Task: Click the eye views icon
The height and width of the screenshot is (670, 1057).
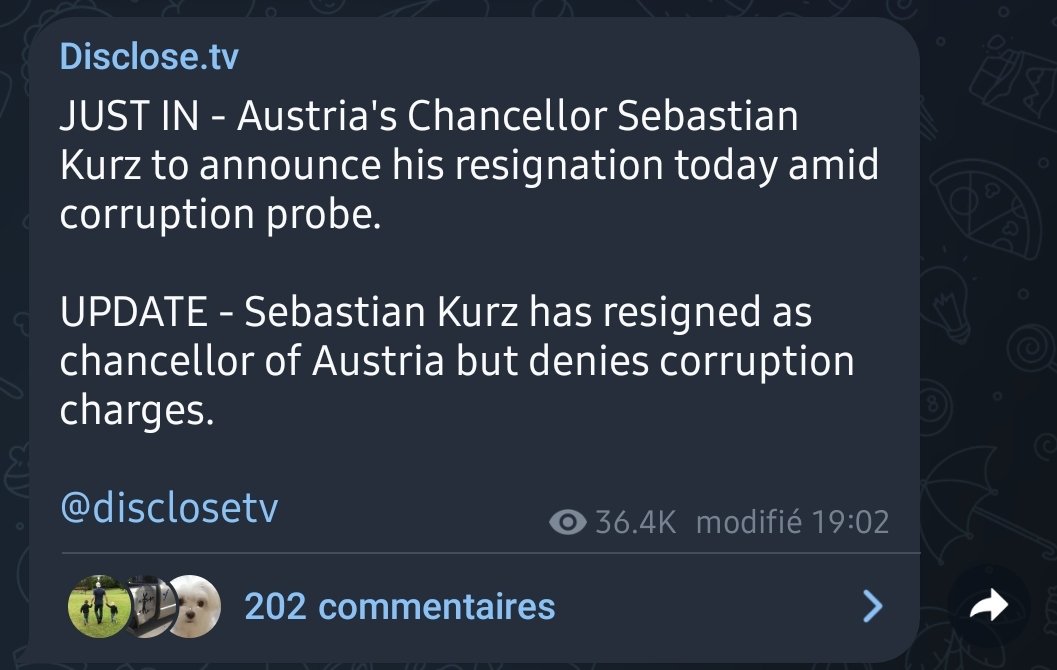Action: point(568,522)
